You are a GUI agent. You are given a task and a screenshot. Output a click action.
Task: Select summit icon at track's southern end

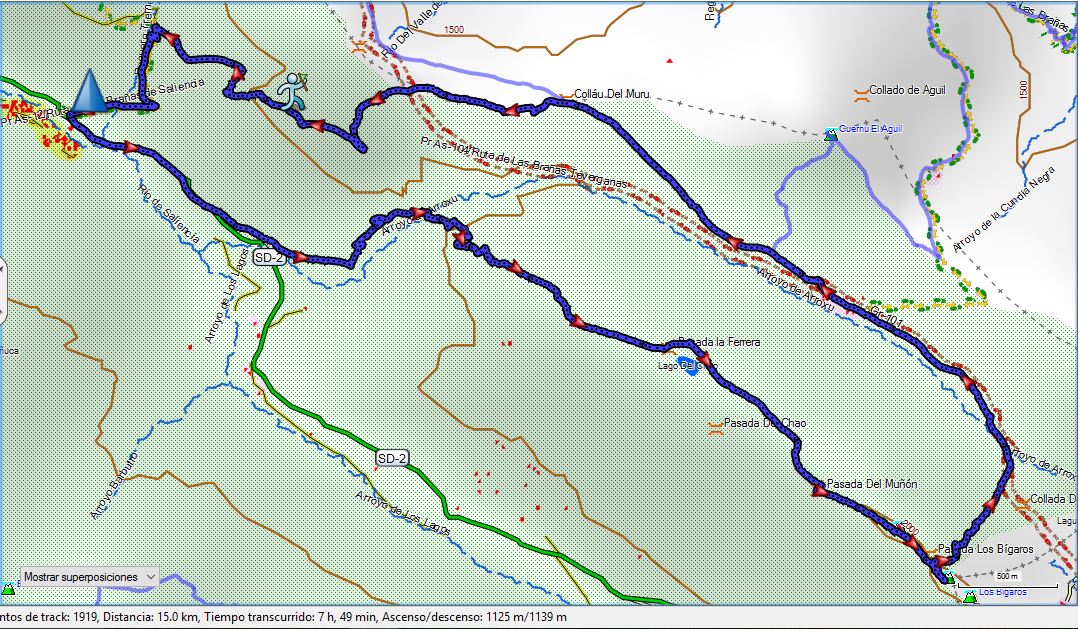coord(949,577)
